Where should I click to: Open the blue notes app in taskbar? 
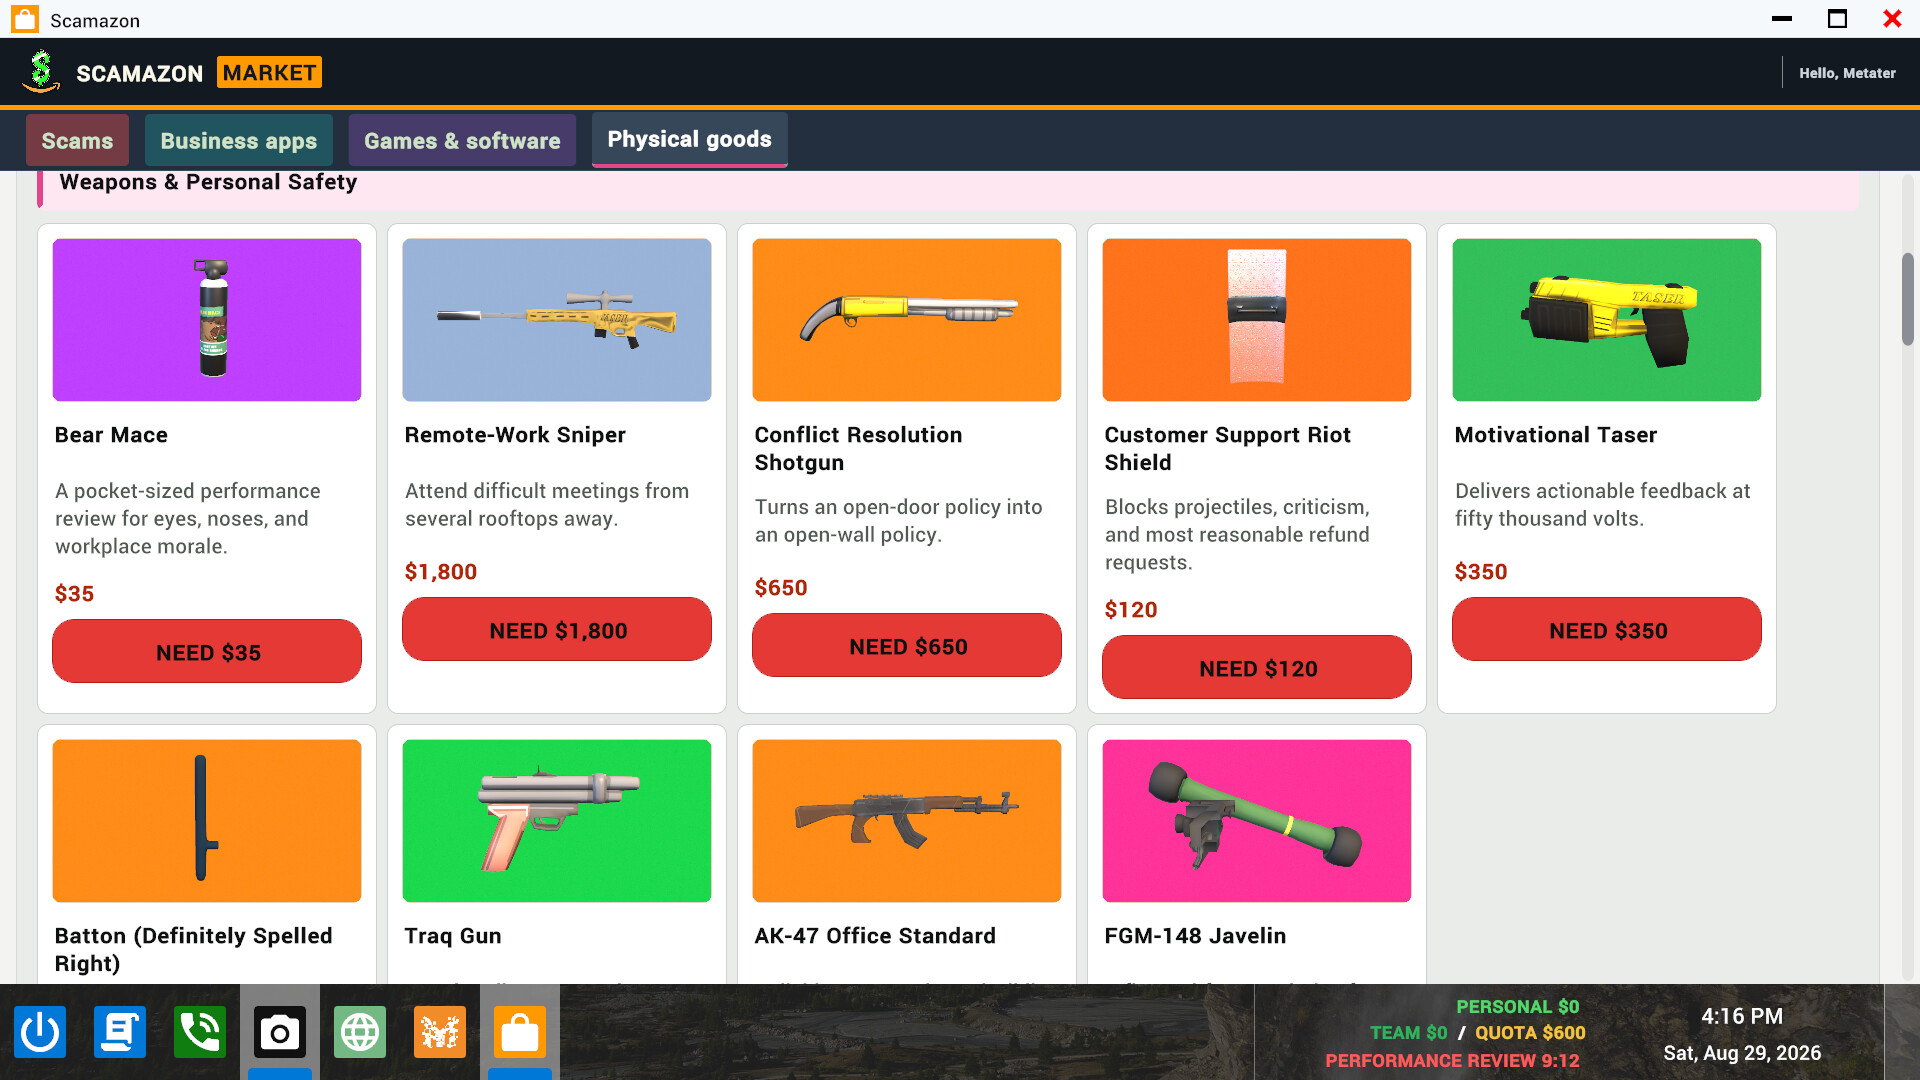[120, 1032]
